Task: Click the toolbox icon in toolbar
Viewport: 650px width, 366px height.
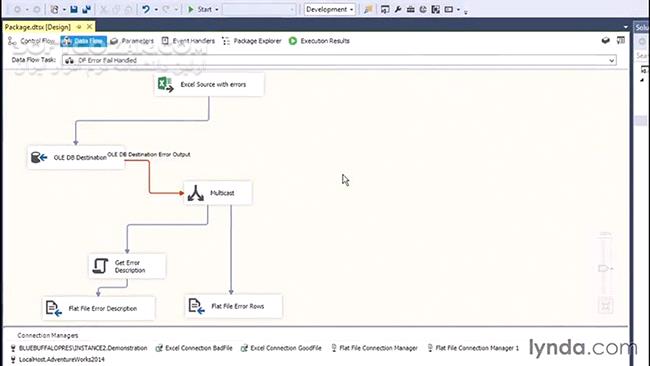Action: pos(410,9)
